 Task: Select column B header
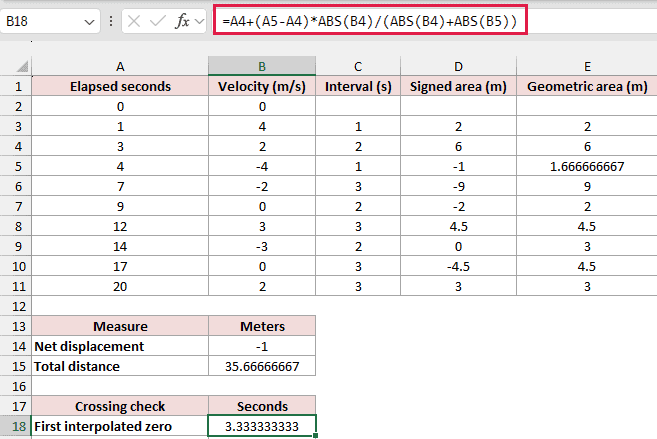[262, 66]
